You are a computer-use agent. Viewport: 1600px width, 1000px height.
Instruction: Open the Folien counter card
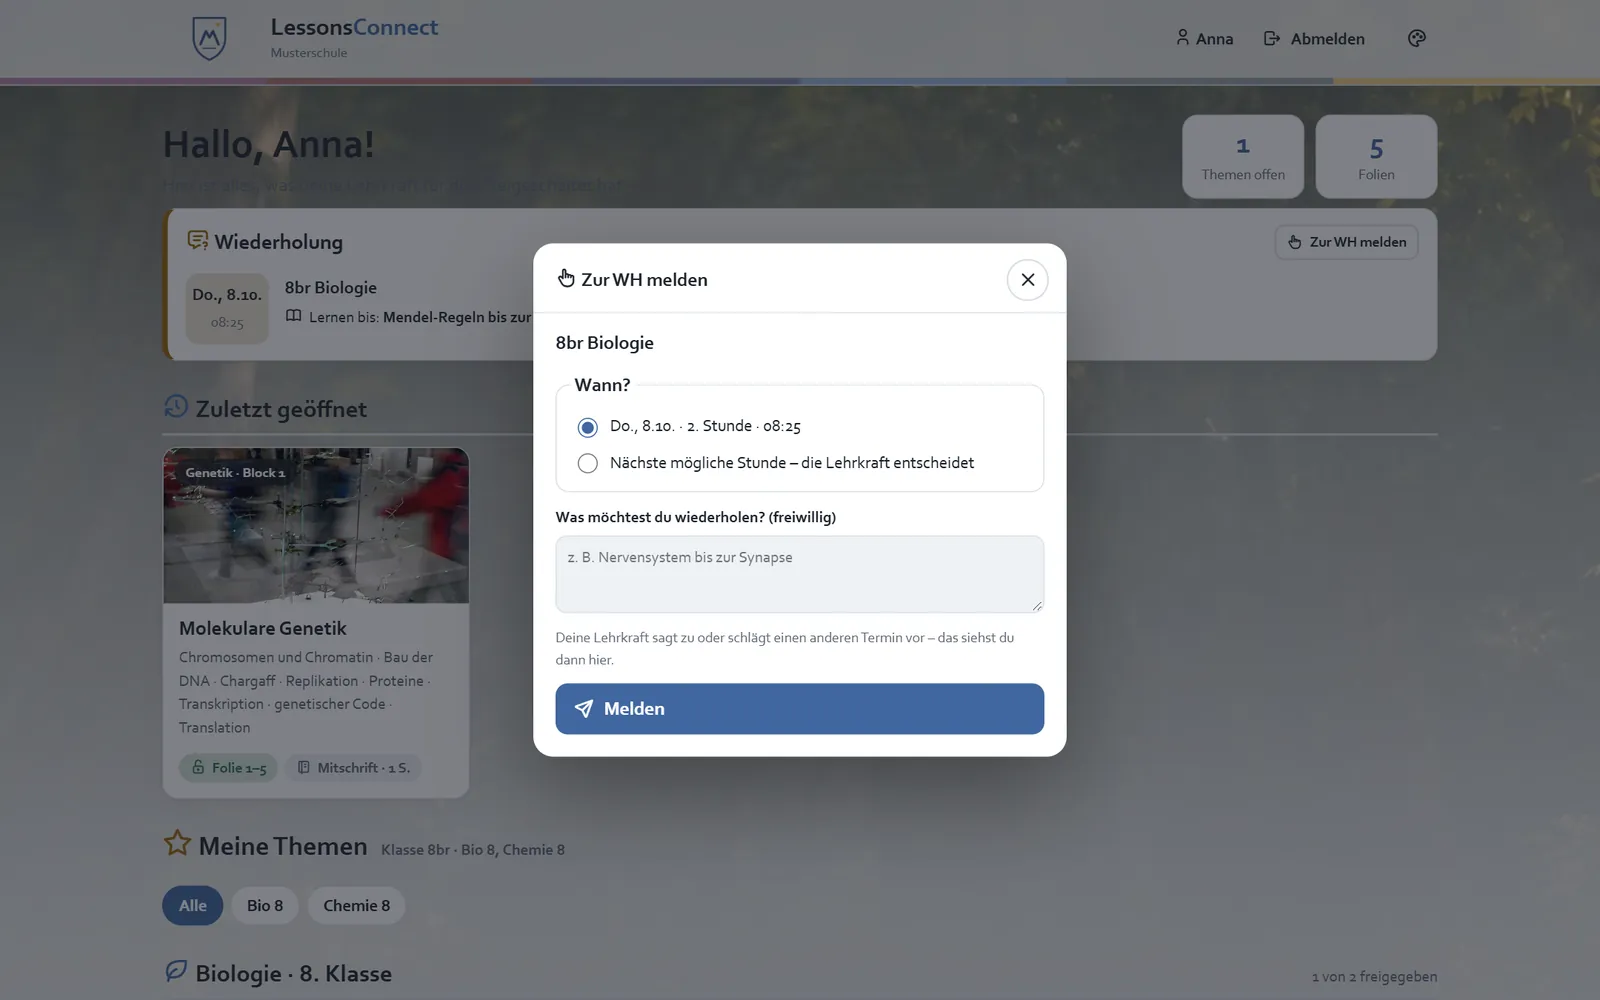1376,156
